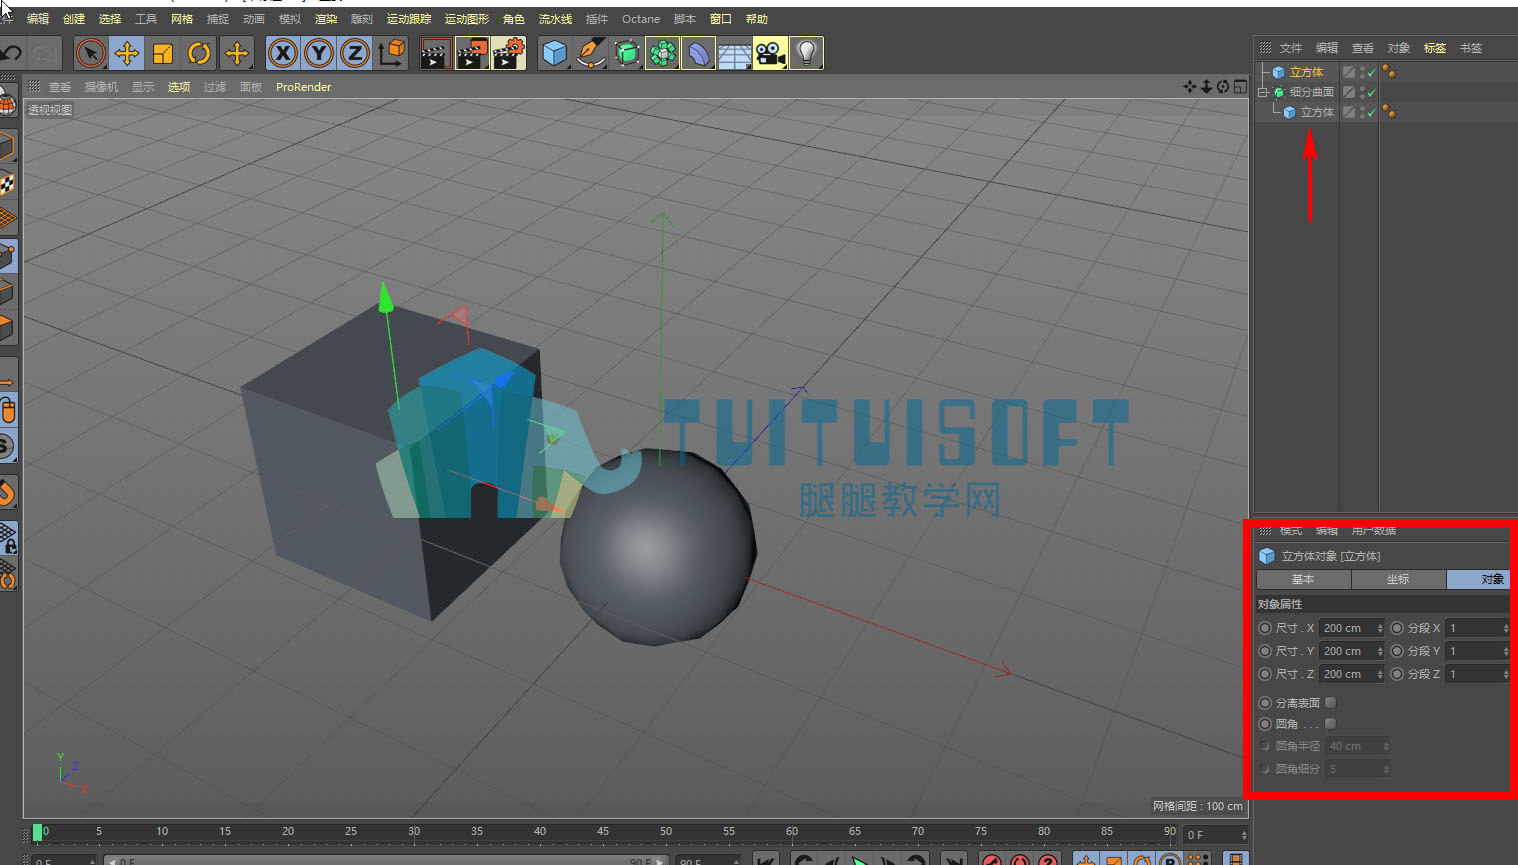
Task: Add a Subdivision Surface generator
Action: [627, 53]
